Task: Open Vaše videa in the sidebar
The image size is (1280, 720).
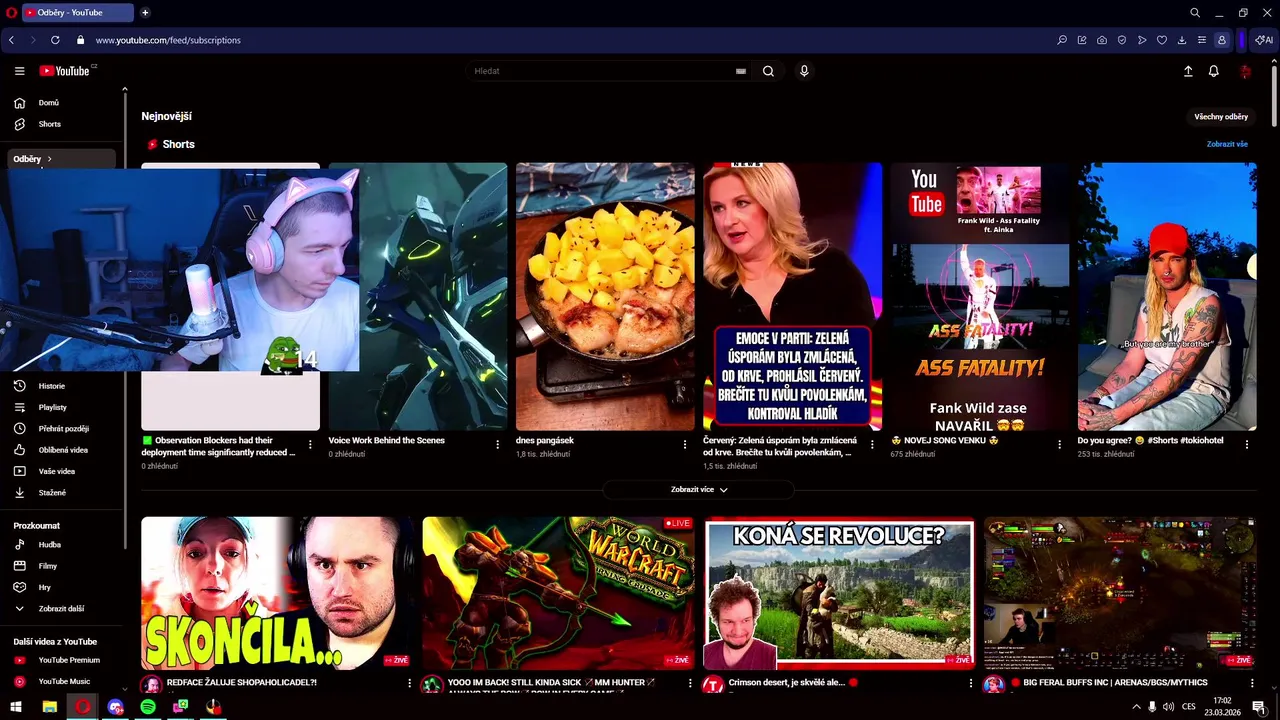Action: click(x=62, y=471)
